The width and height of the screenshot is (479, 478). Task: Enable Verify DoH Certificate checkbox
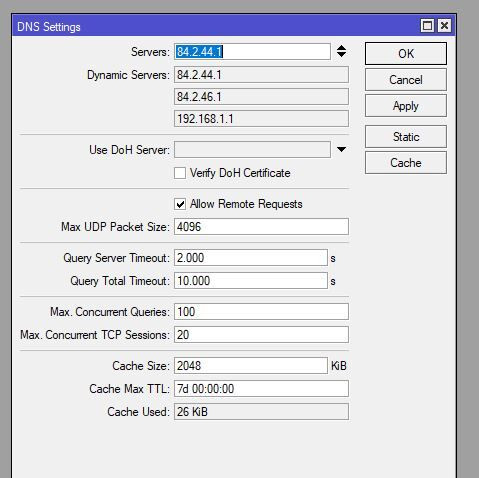tap(180, 173)
